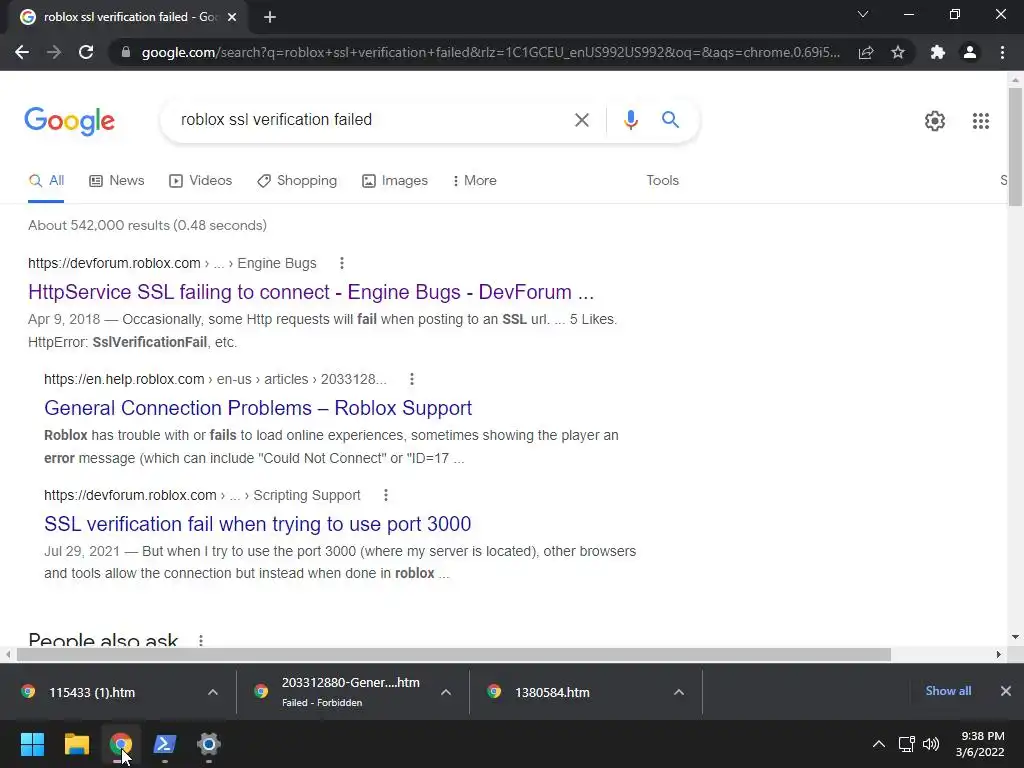The image size is (1024, 768).
Task: Close the downloads bar
Action: coord(1006,691)
